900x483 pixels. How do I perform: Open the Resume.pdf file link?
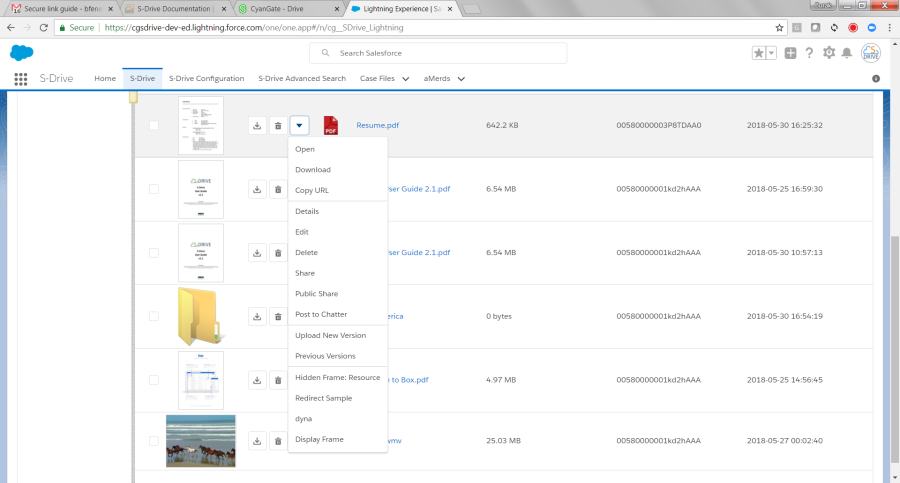pos(378,125)
